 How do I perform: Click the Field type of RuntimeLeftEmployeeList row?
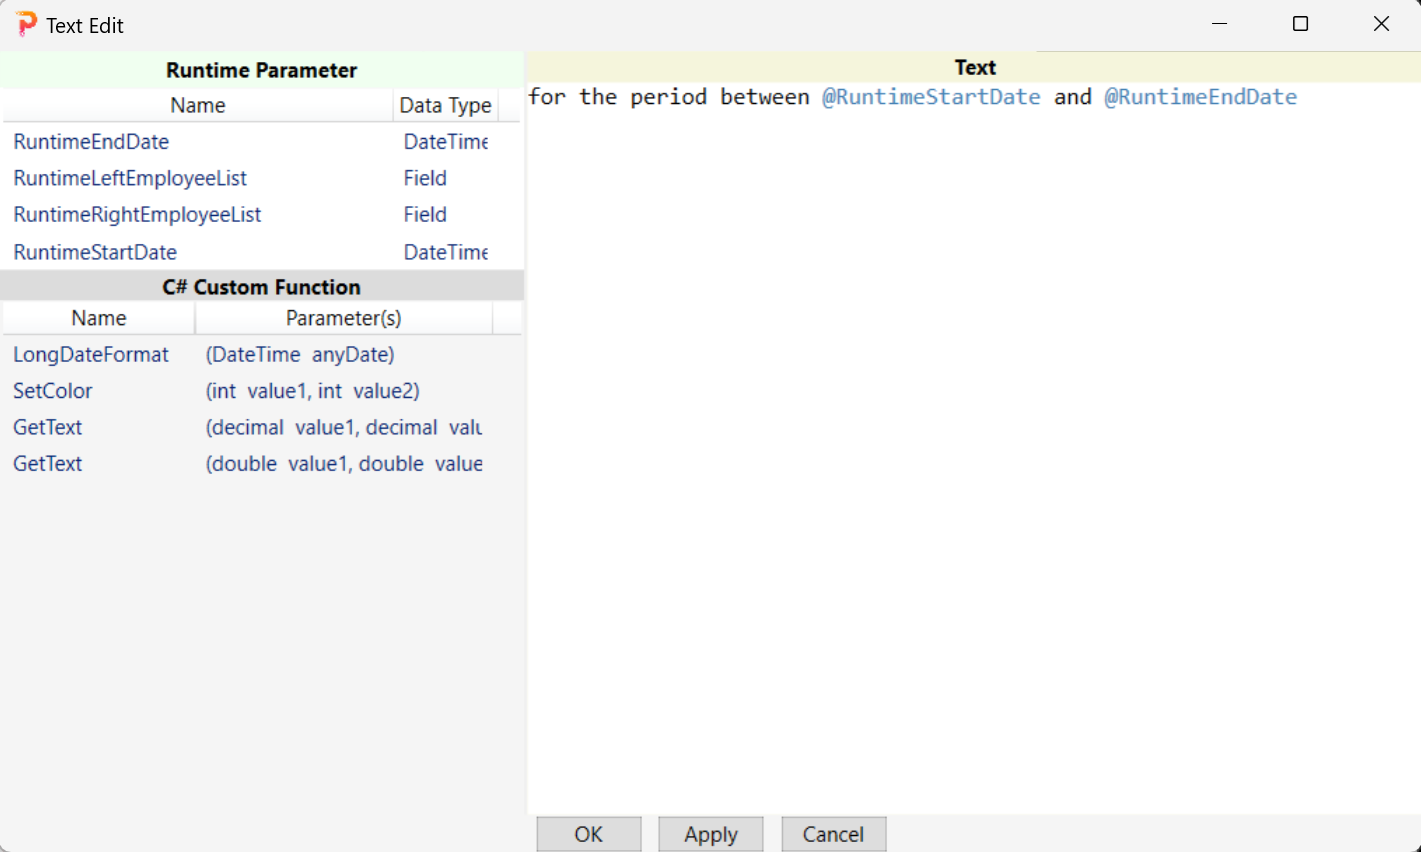pos(425,178)
